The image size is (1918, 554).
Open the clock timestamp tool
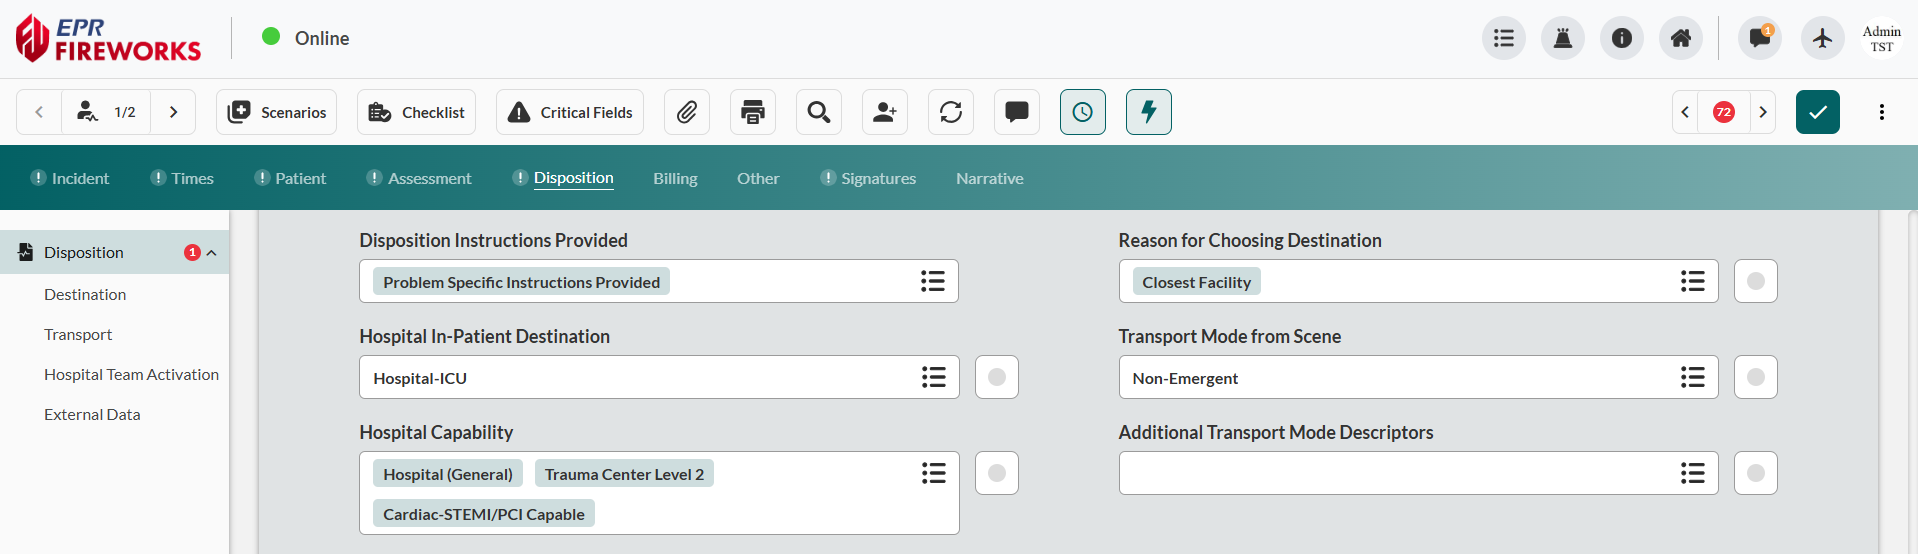[1083, 112]
